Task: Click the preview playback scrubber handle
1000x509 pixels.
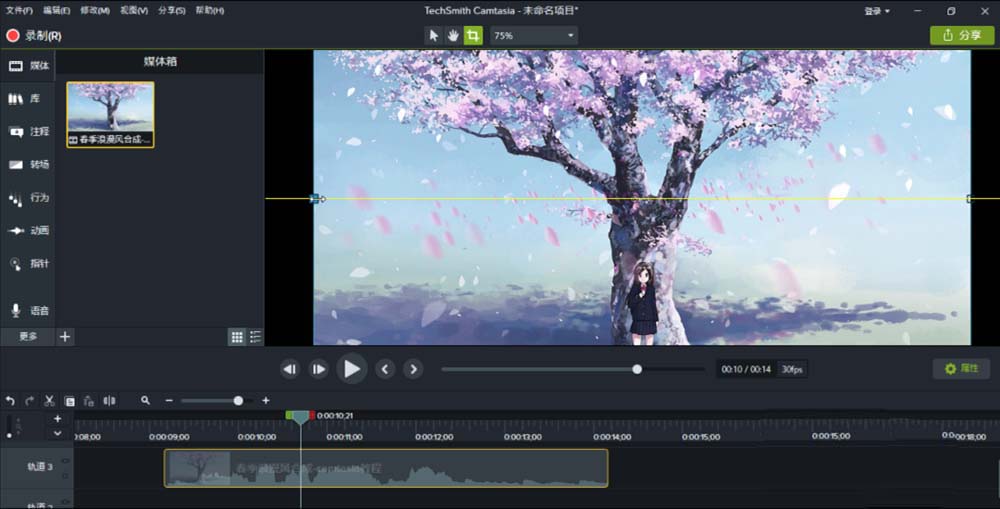Action: pyautogui.click(x=636, y=369)
